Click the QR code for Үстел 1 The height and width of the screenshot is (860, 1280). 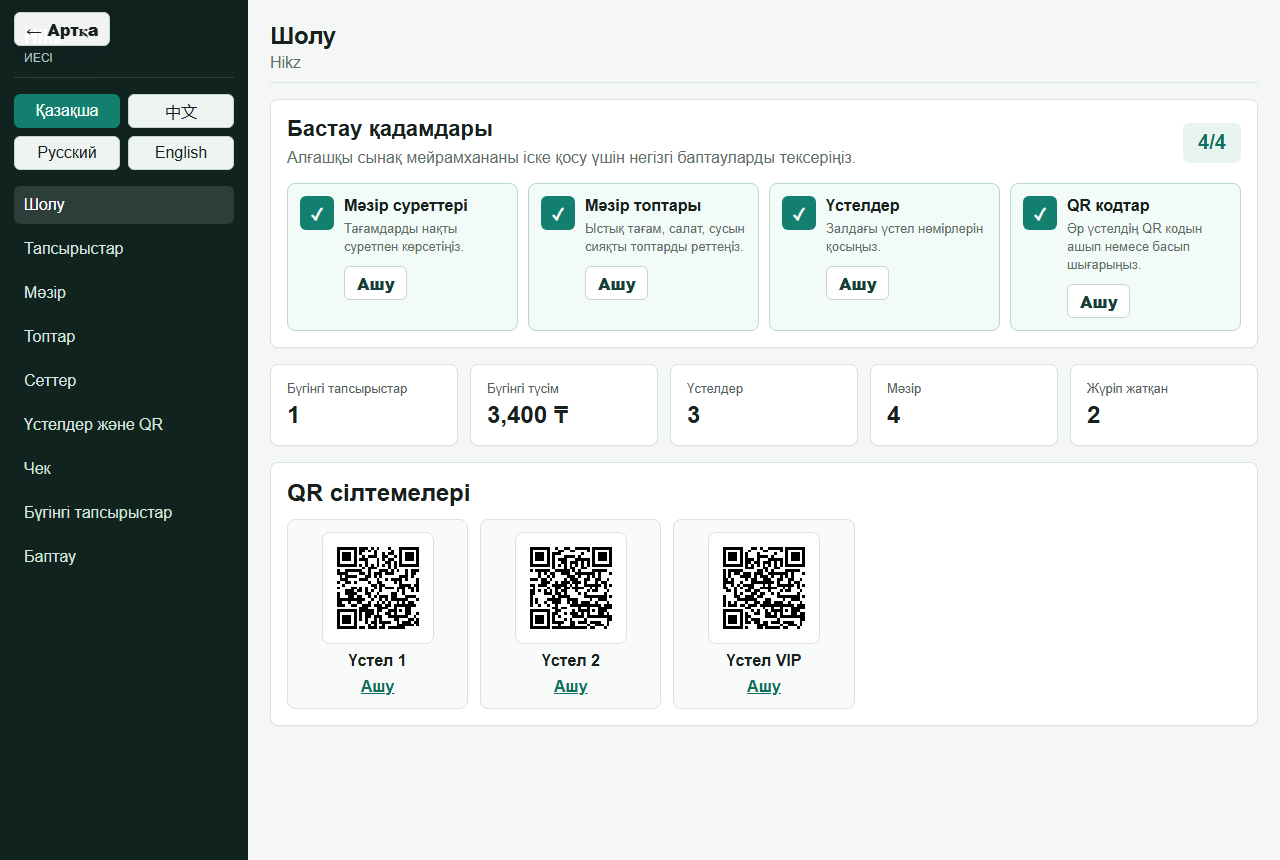point(378,588)
